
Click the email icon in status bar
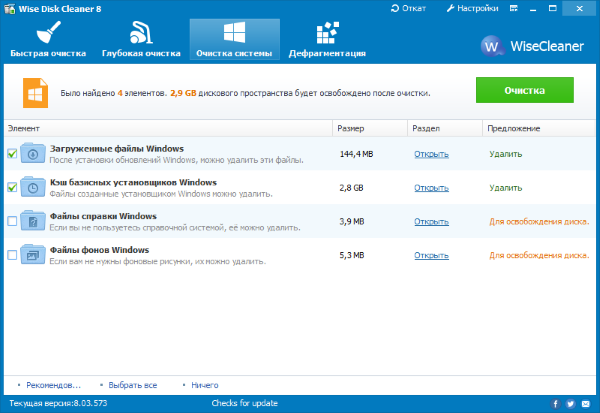pyautogui.click(x=586, y=404)
